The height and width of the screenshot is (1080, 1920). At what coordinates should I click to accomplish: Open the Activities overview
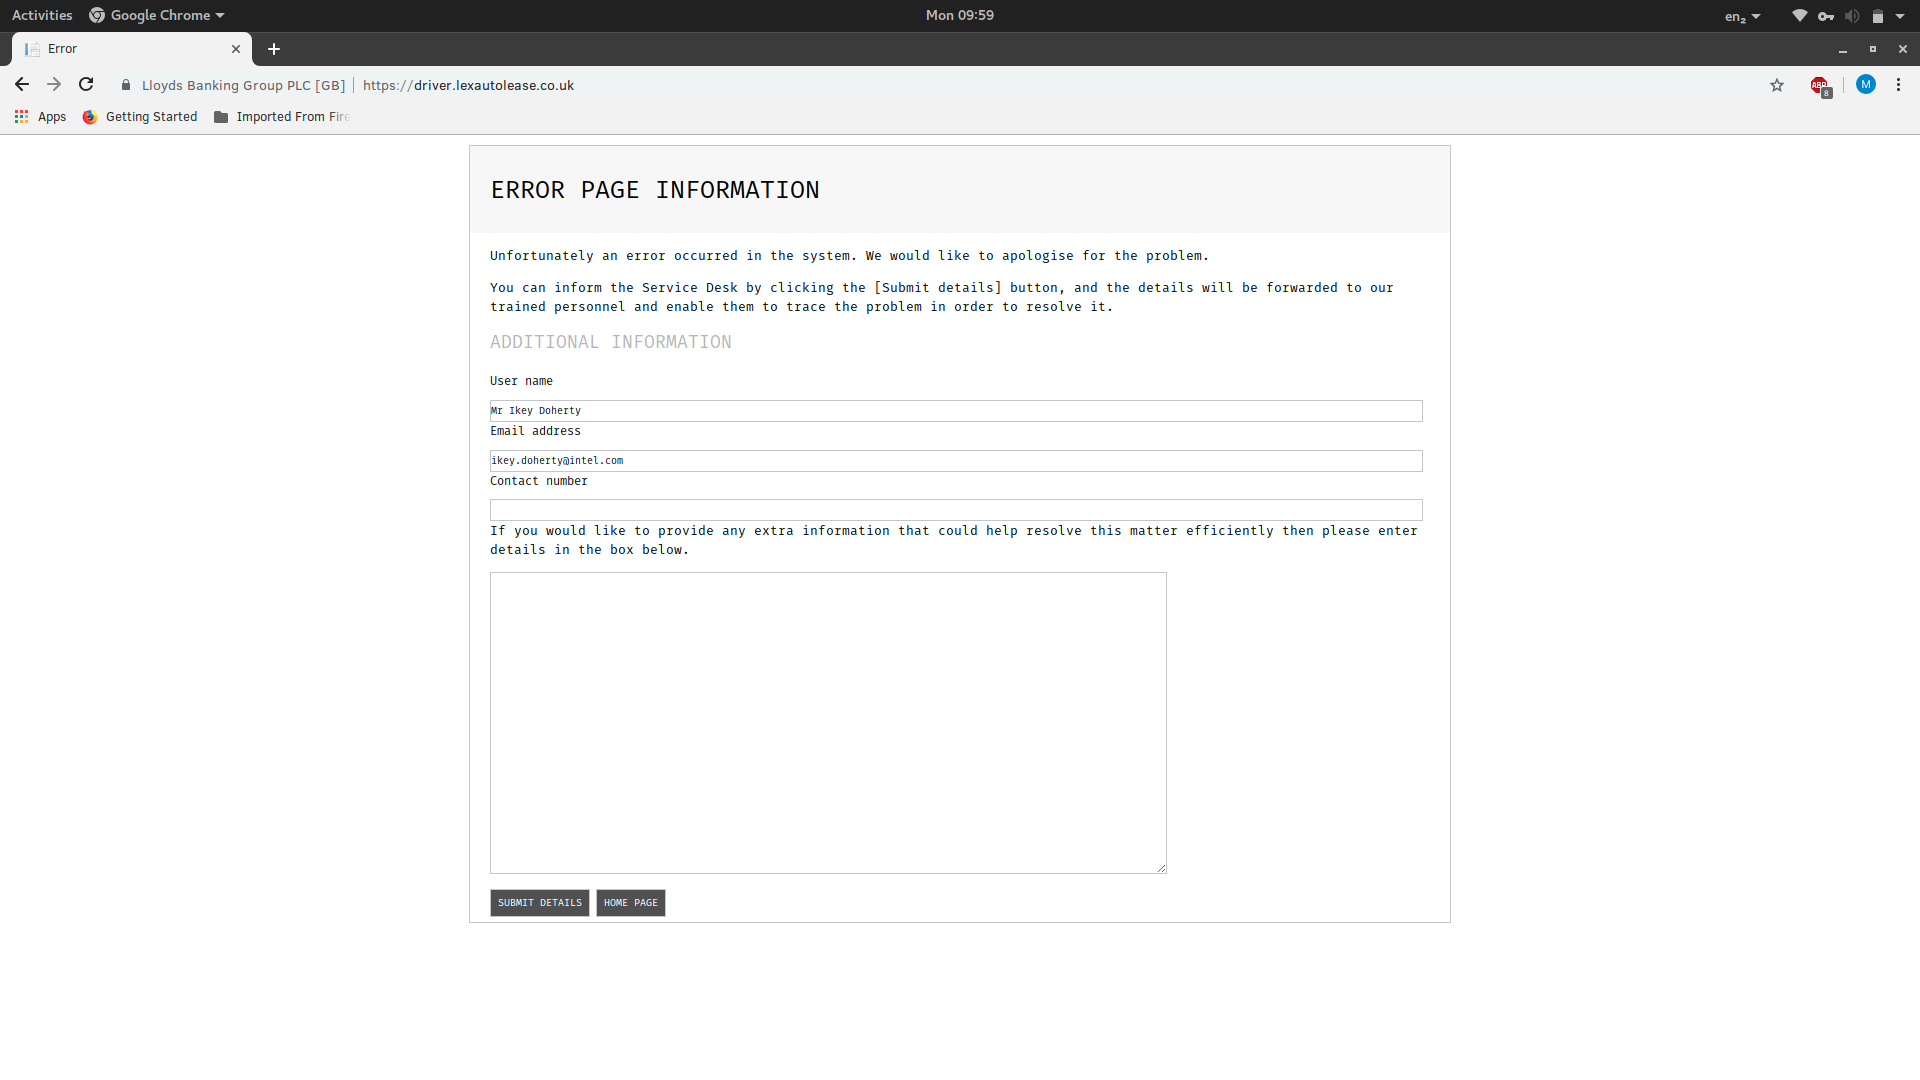[x=42, y=15]
